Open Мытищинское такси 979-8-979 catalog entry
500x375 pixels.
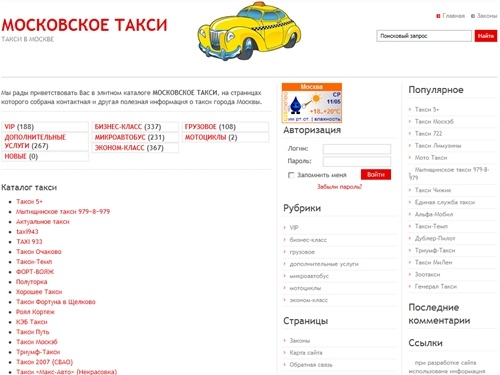63,211
